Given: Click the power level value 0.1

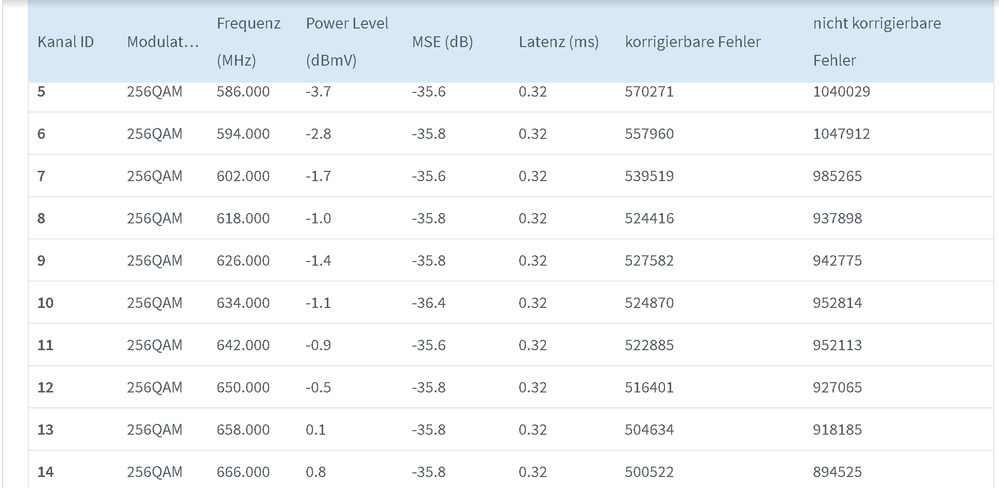Looking at the screenshot, I should click(x=315, y=430).
